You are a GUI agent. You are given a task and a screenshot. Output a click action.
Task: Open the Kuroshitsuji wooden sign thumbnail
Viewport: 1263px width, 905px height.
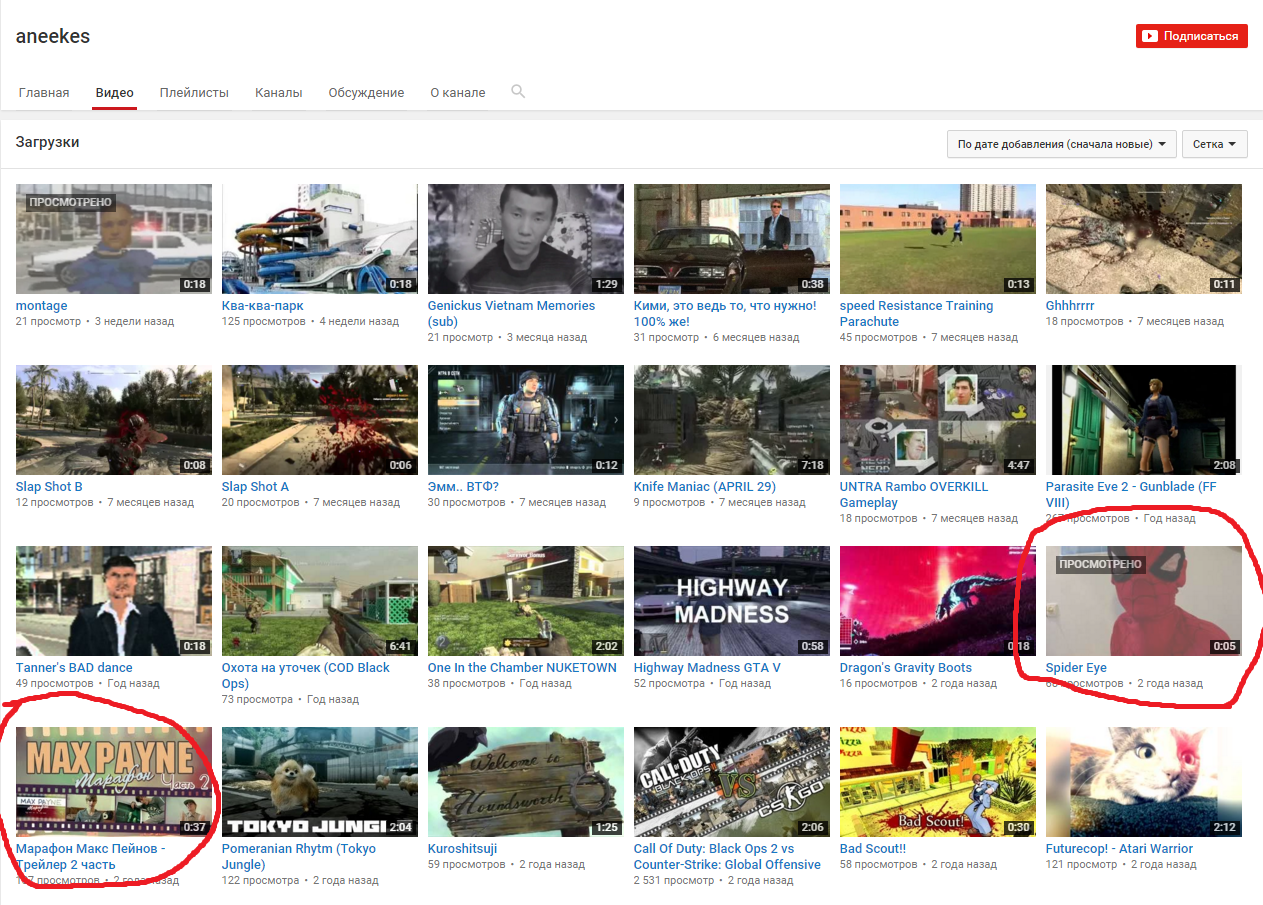pyautogui.click(x=526, y=782)
